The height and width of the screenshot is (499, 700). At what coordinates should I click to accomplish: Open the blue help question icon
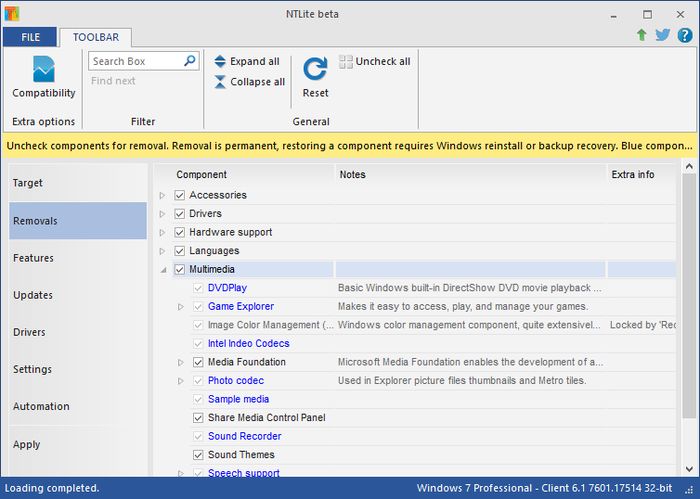point(684,35)
